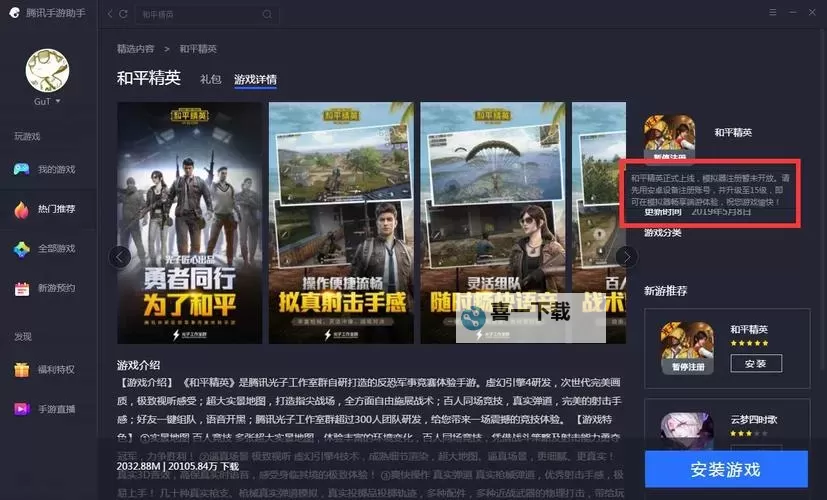Open the 灵活组队 parachute screenshot
Viewport: 827px width, 500px height.
(x=493, y=223)
